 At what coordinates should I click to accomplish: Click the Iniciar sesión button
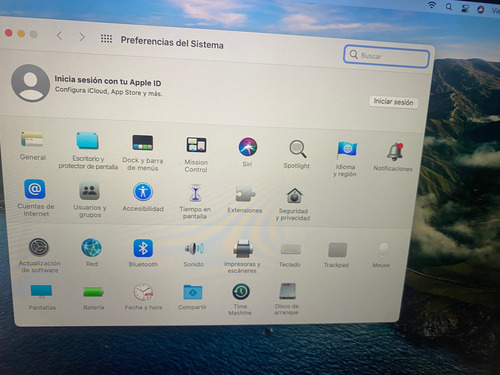click(393, 102)
